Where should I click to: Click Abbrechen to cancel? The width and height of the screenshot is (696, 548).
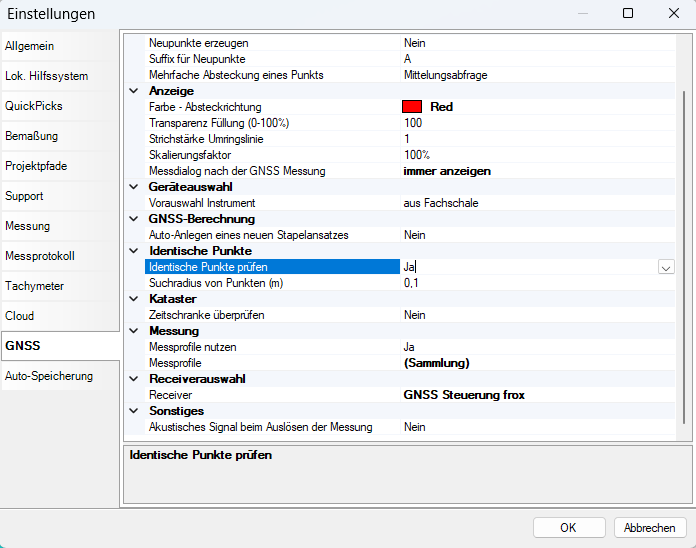[x=649, y=527]
